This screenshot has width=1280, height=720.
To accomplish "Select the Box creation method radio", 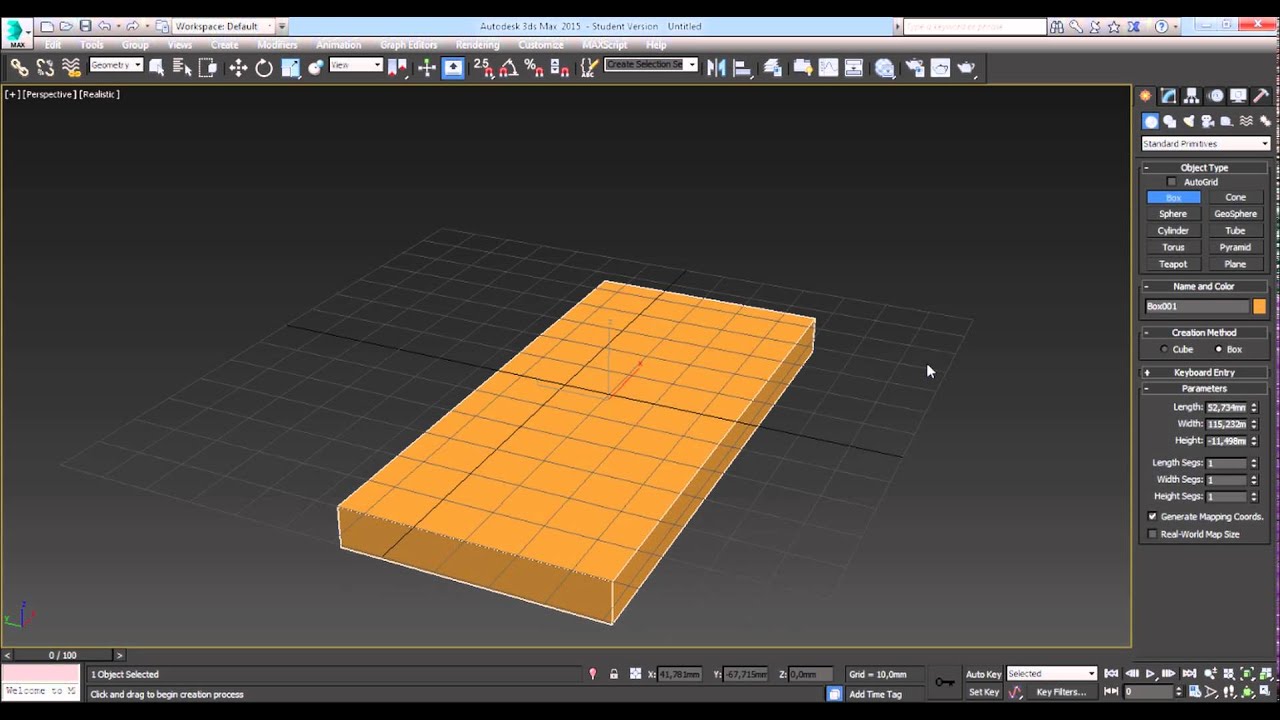I will [x=1218, y=349].
